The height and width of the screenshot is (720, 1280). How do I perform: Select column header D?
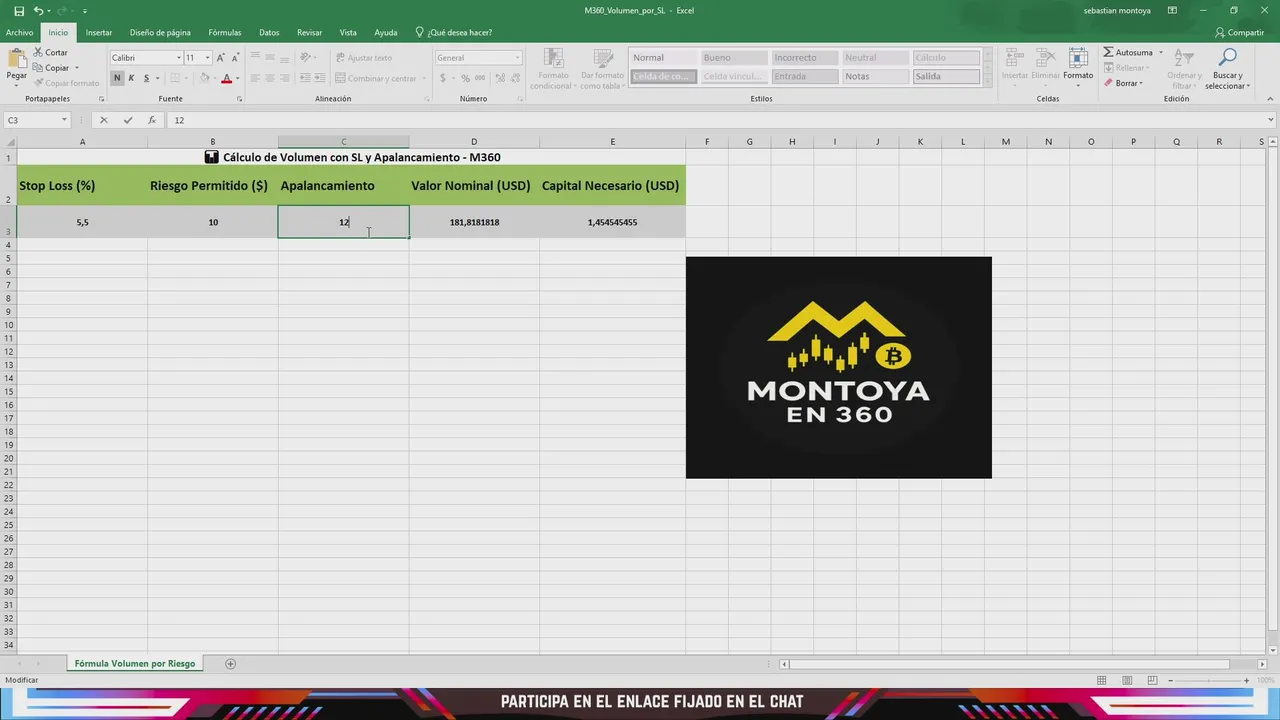[474, 142]
